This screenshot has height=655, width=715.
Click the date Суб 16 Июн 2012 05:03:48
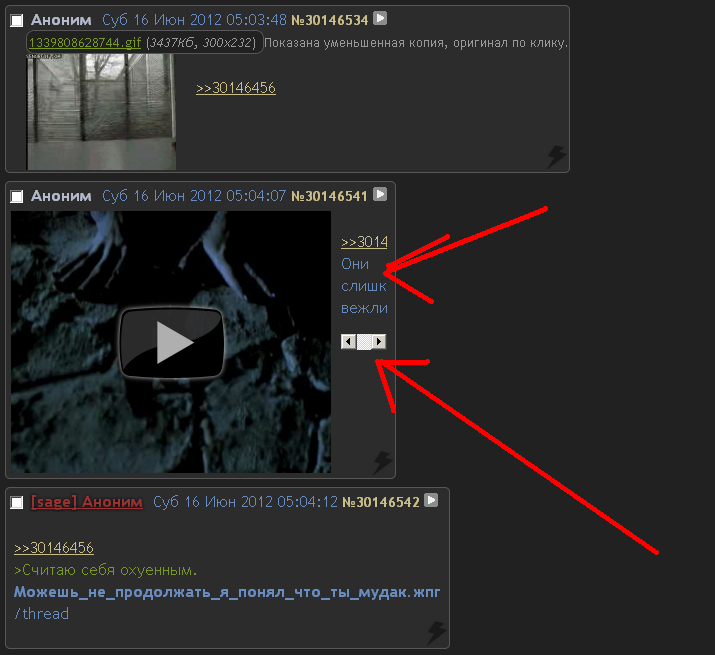coord(194,21)
